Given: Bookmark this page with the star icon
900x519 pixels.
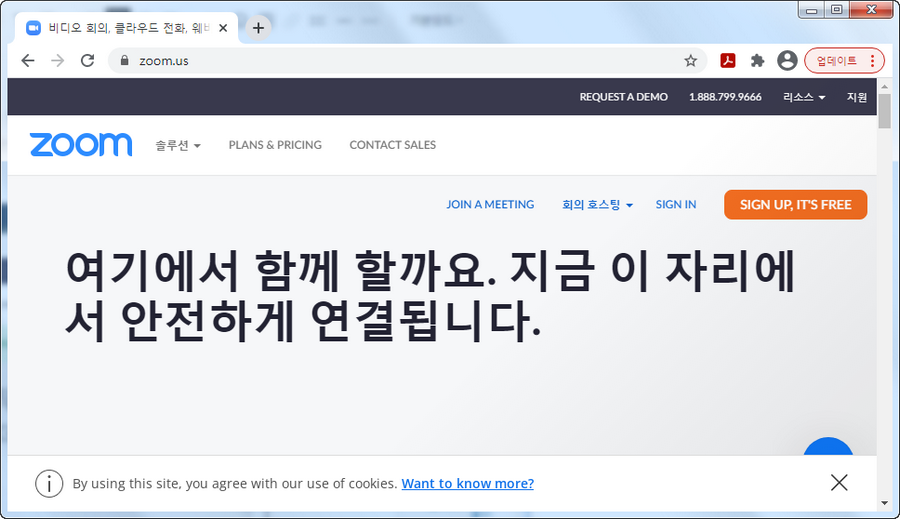Looking at the screenshot, I should (690, 61).
